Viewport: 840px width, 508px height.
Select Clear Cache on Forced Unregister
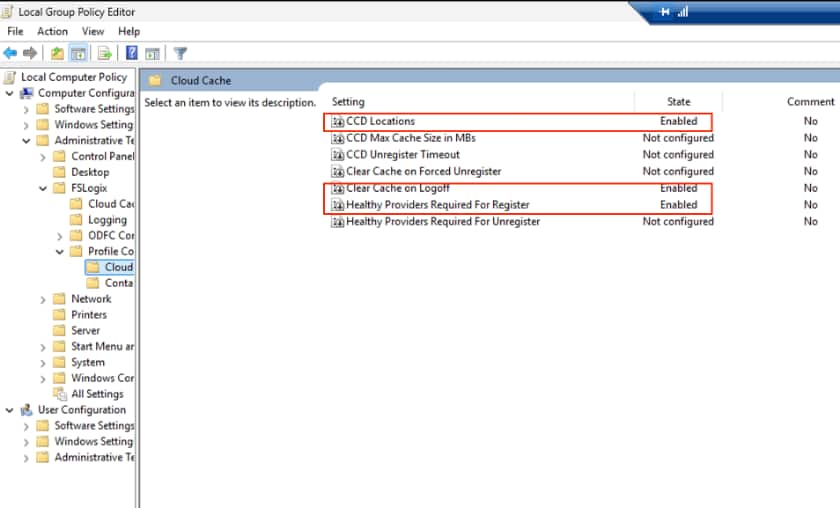[424, 171]
